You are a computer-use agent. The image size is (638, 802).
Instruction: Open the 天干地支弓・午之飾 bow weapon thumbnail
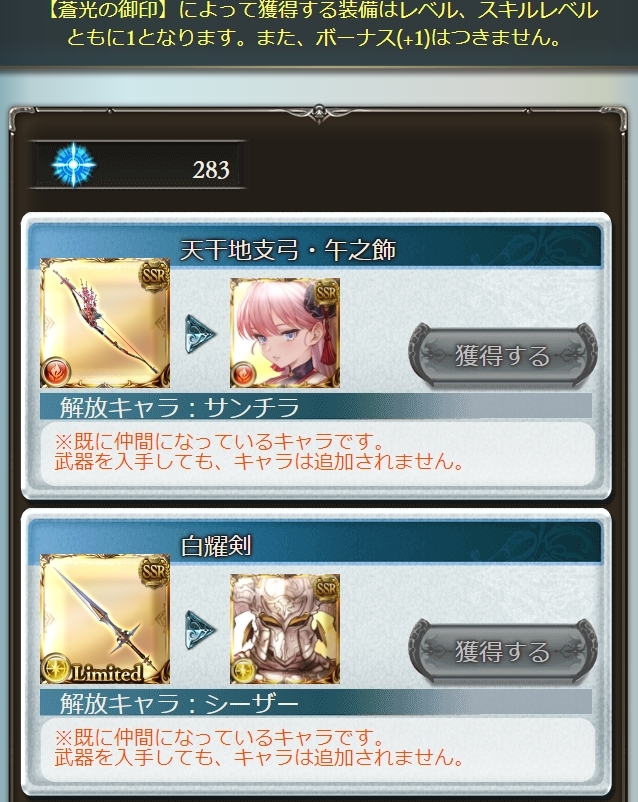pyautogui.click(x=105, y=323)
